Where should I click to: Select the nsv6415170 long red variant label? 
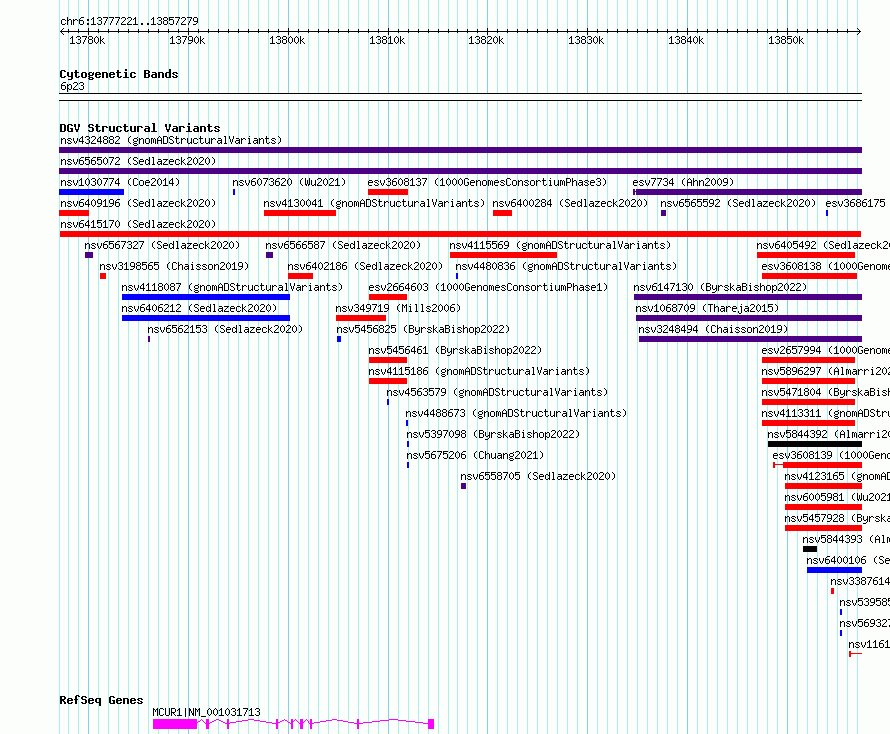(138, 224)
